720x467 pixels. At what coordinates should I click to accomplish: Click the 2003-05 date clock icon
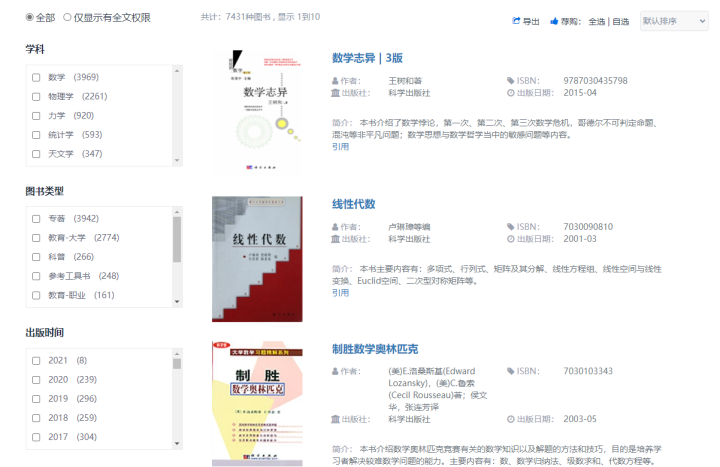[510, 419]
